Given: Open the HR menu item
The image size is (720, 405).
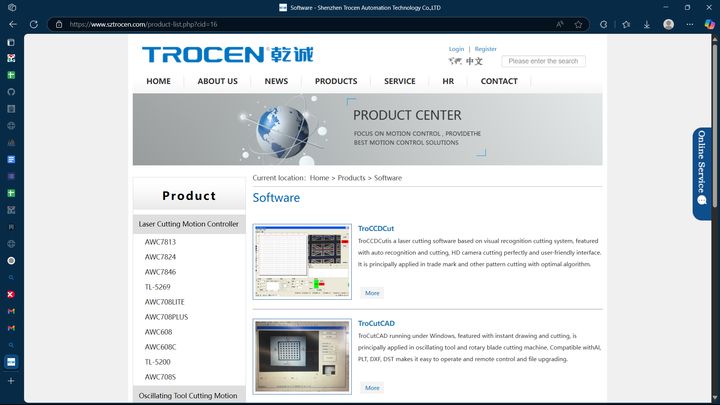Looking at the screenshot, I should [448, 81].
